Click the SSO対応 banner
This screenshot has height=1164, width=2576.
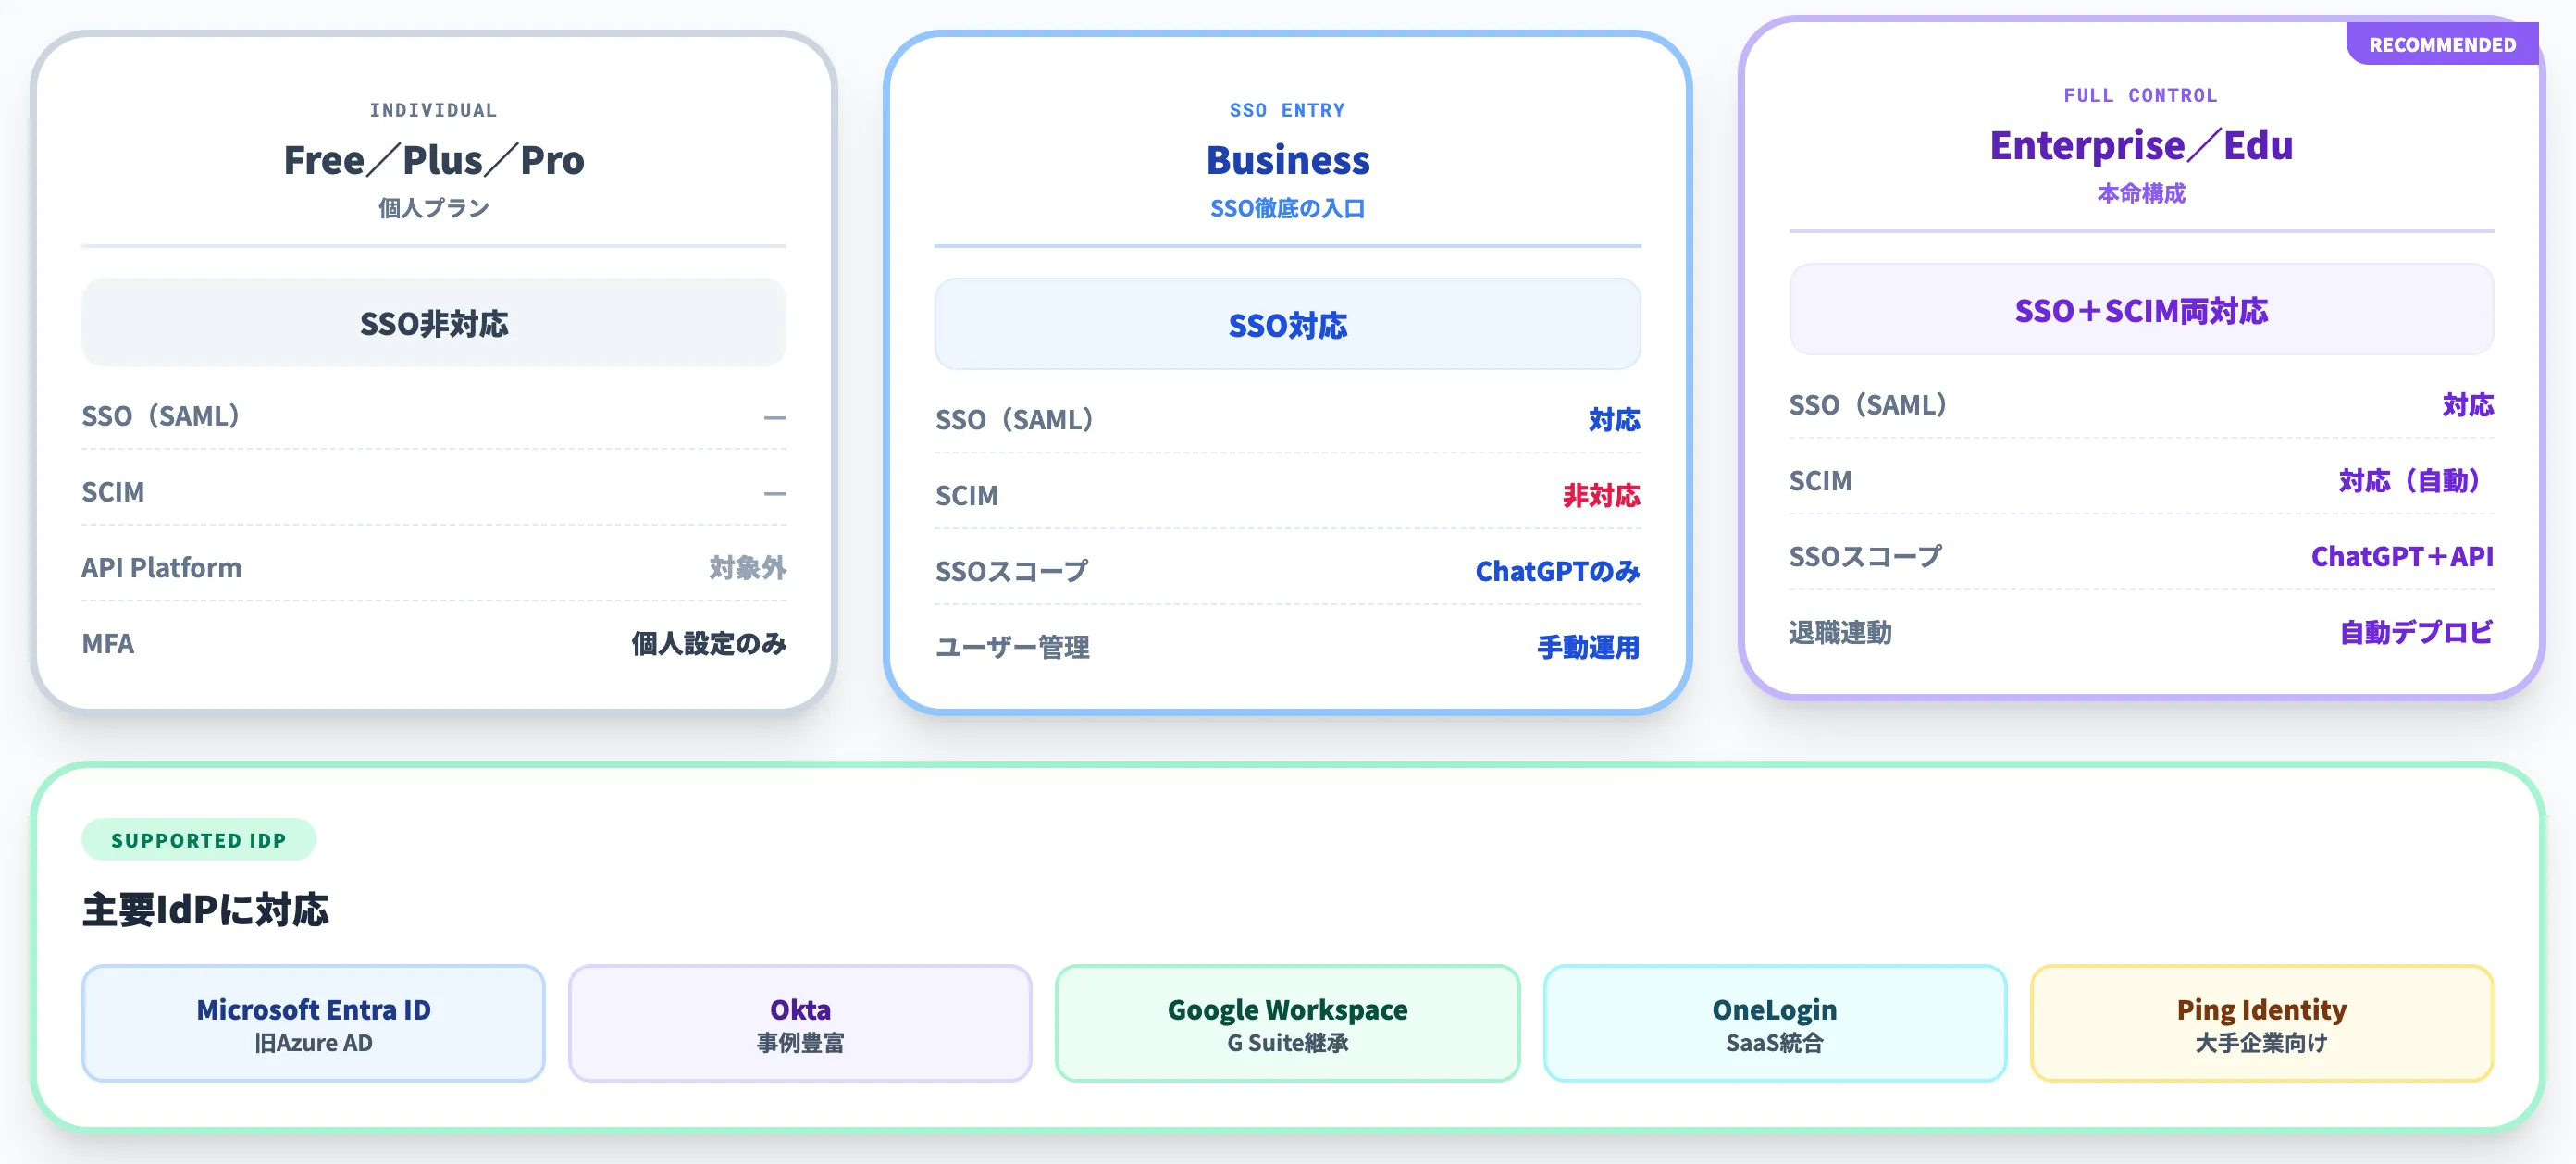tap(1288, 325)
